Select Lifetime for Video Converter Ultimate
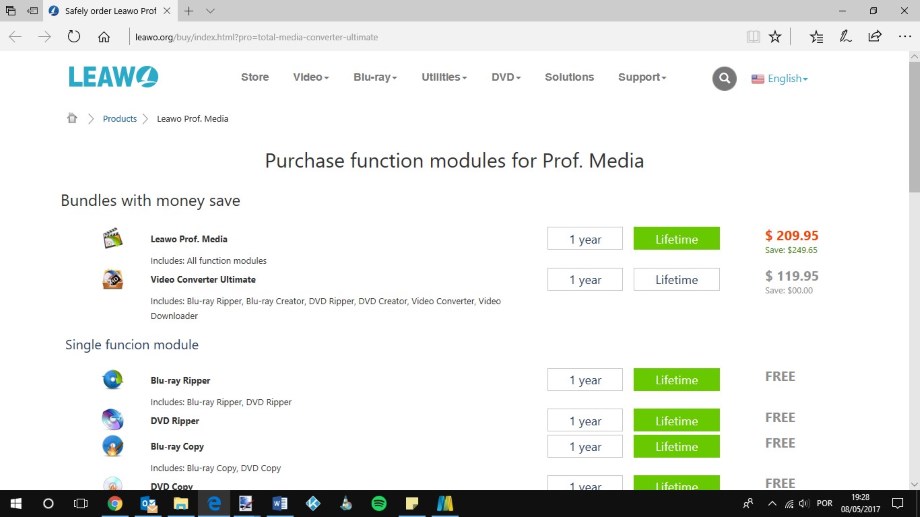Image resolution: width=920 pixels, height=517 pixels. tap(676, 280)
